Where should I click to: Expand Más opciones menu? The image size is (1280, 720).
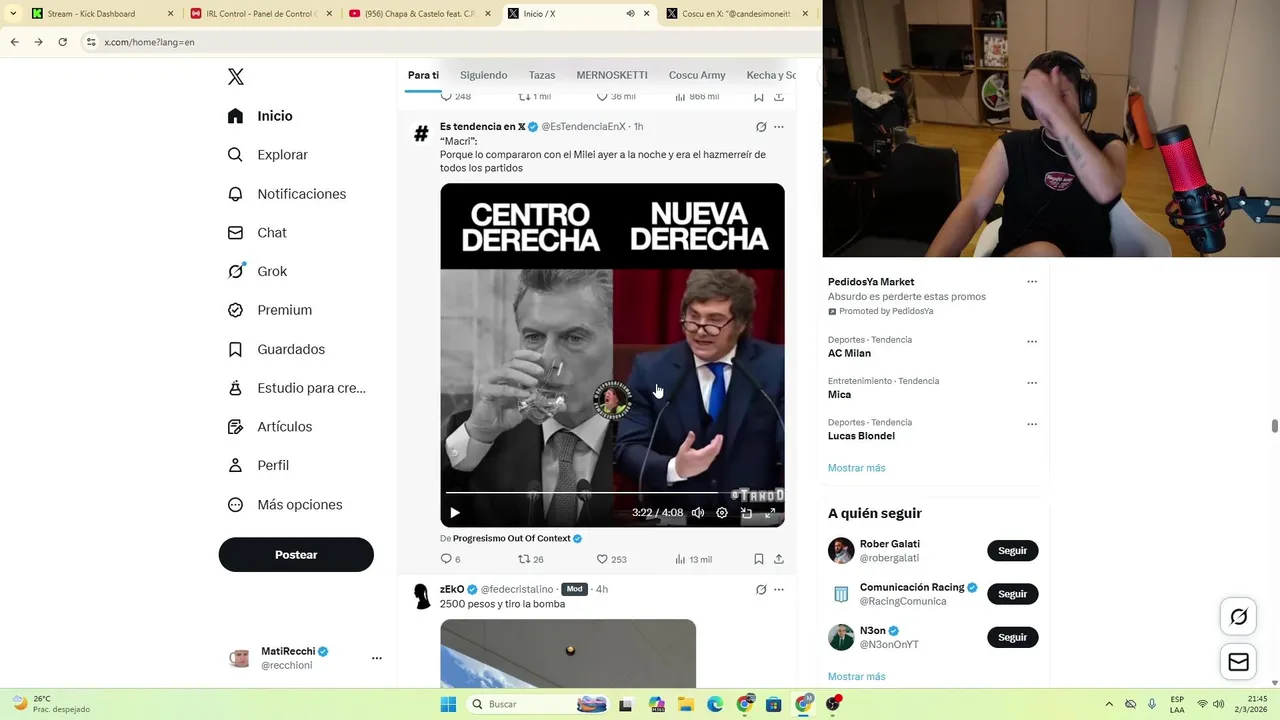pos(284,505)
